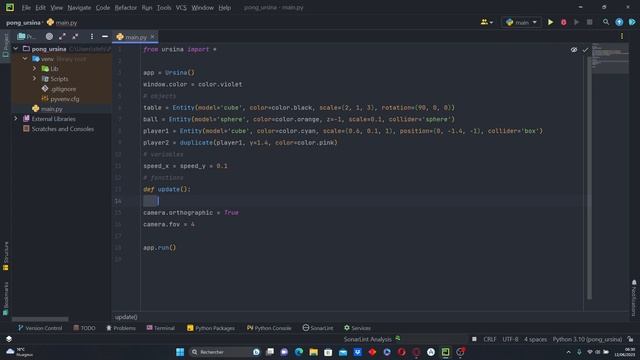Open the Windows Start menu
Viewport: 640px width, 360px height.
click(180, 352)
